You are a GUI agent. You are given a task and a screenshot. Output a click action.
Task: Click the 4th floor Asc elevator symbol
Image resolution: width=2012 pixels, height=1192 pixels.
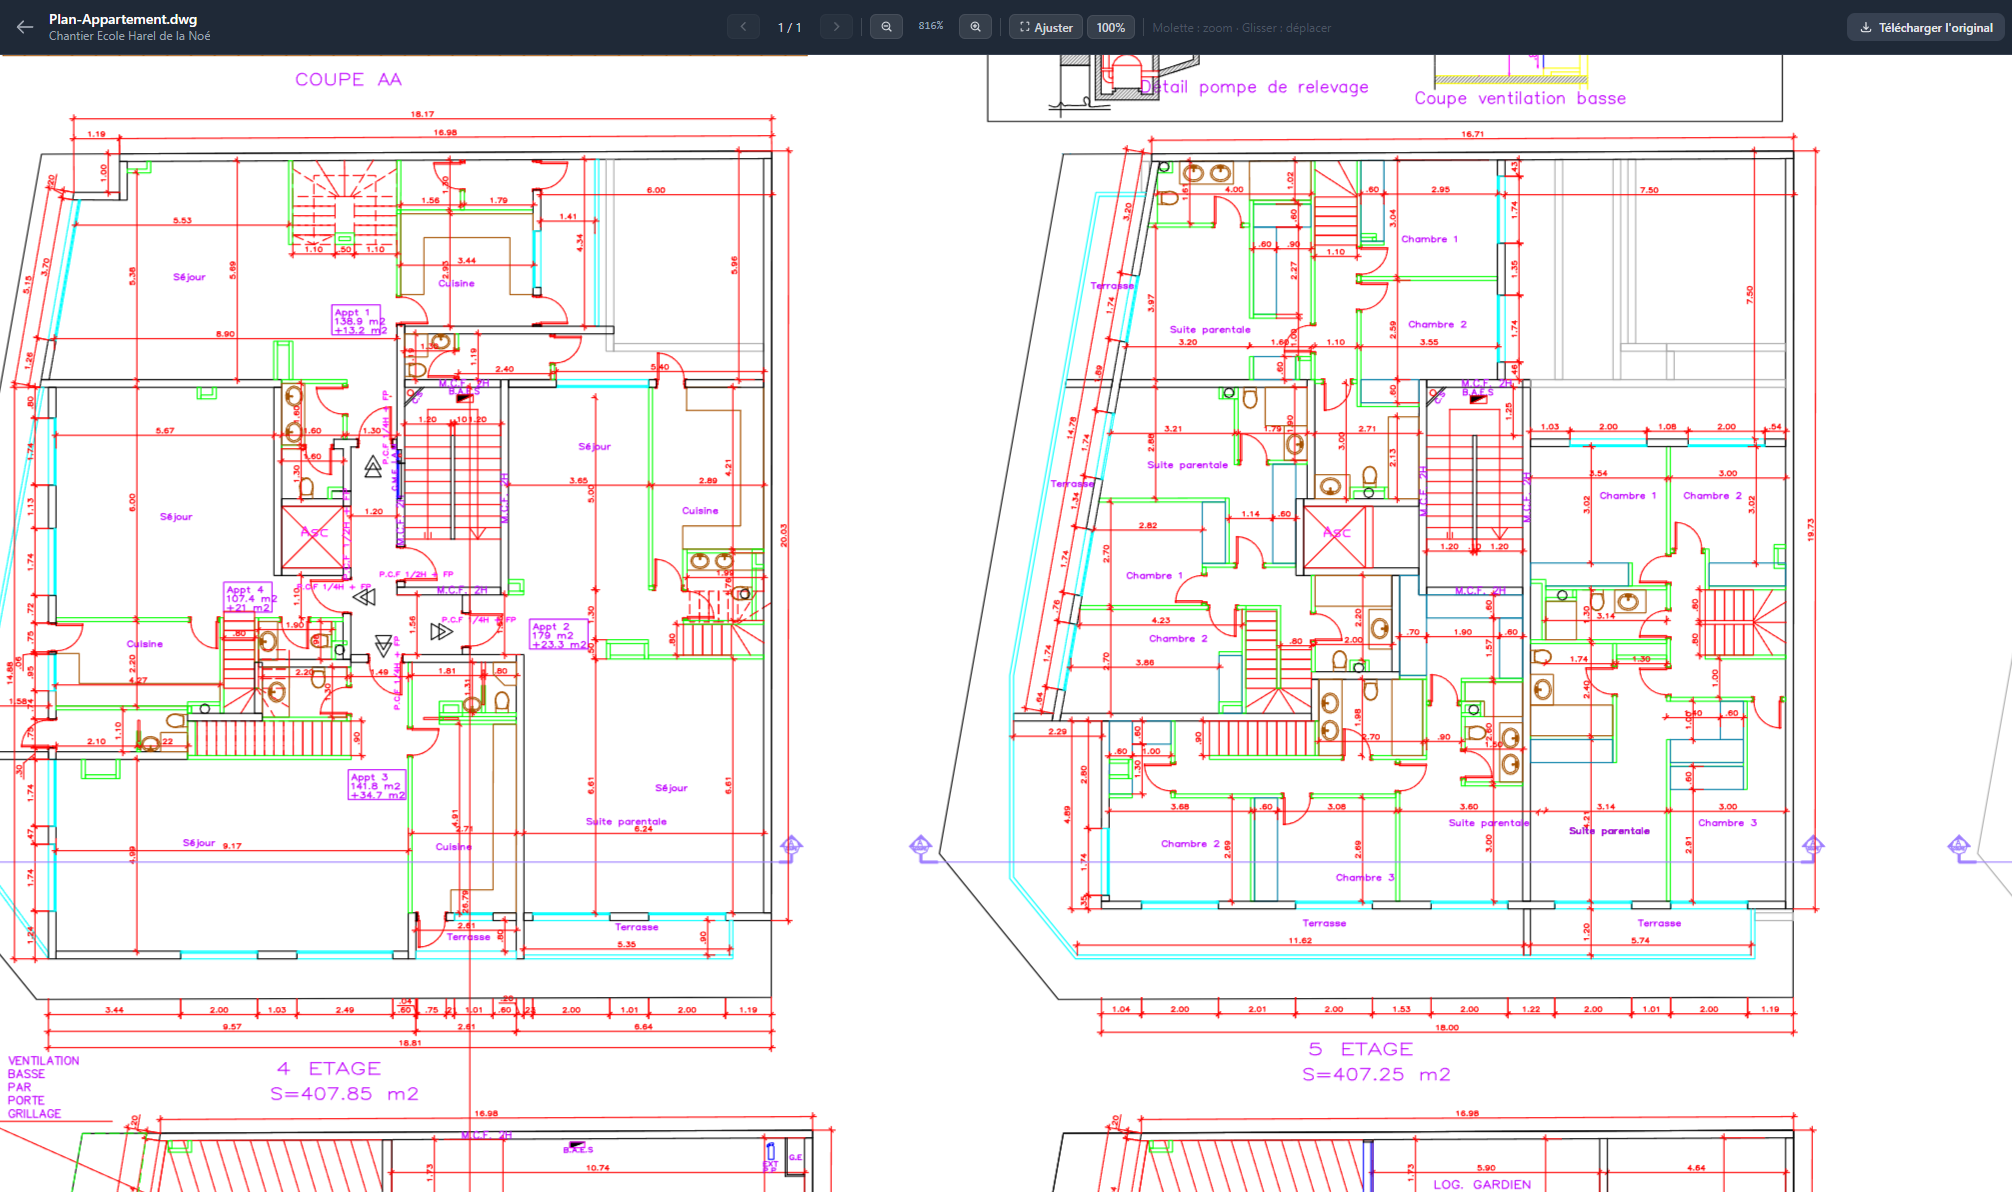tap(313, 534)
